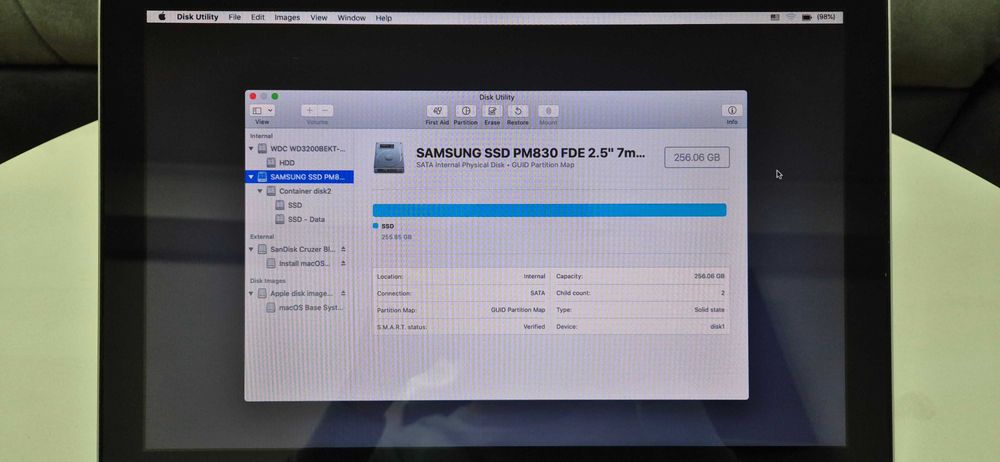
Task: Click the External section header in sidebar
Action: pos(261,237)
